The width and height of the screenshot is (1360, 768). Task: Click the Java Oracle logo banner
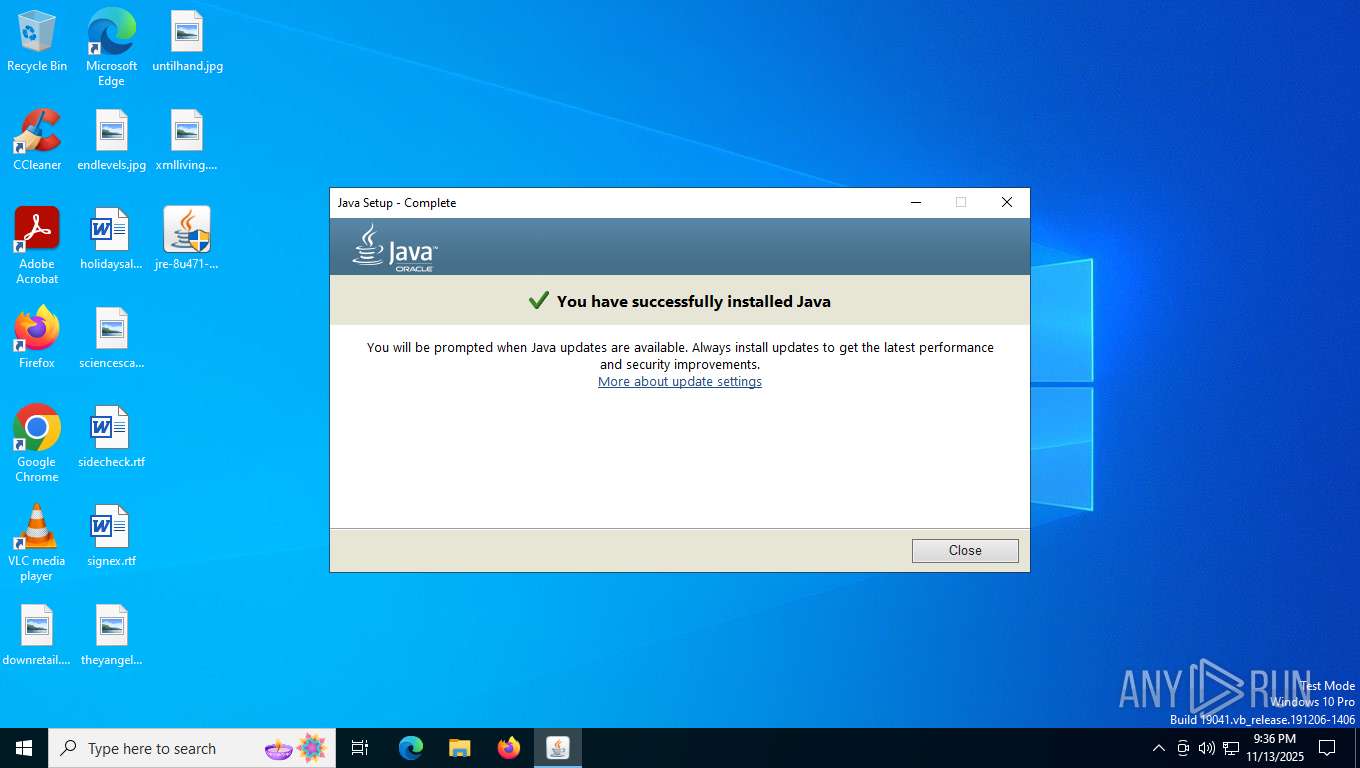(395, 248)
